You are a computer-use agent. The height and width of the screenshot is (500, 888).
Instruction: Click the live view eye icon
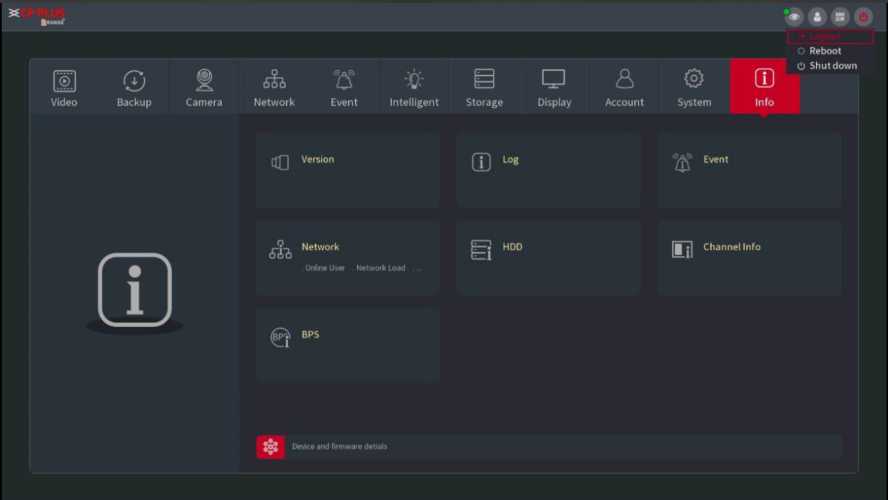click(x=794, y=17)
